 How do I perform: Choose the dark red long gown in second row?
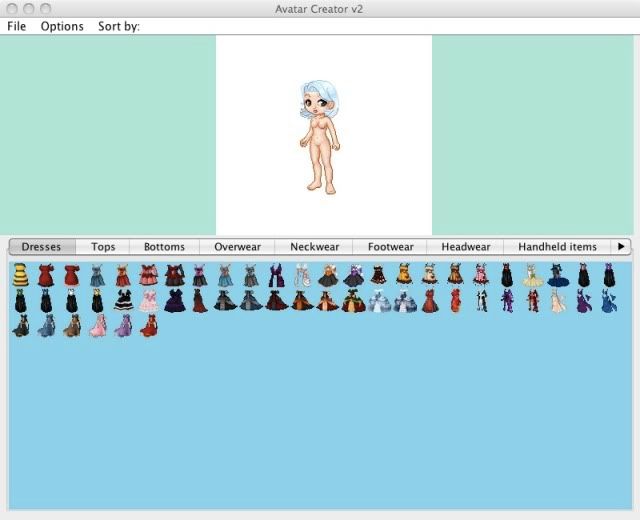pyautogui.click(x=200, y=301)
